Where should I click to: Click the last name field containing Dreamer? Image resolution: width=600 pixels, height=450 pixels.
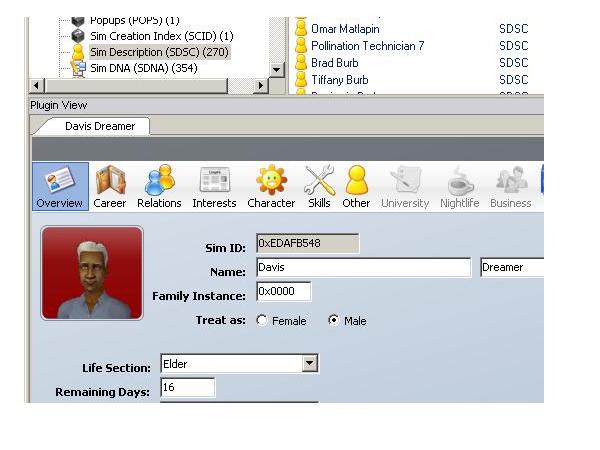point(512,267)
